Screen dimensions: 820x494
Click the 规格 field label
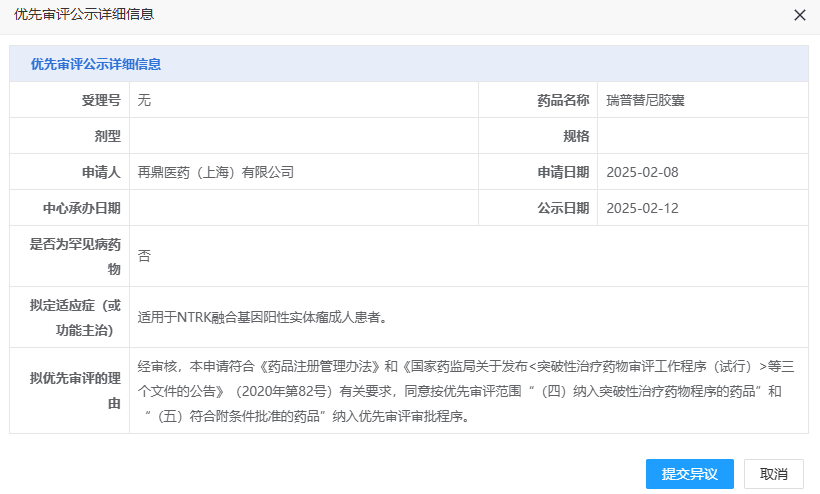click(x=576, y=136)
